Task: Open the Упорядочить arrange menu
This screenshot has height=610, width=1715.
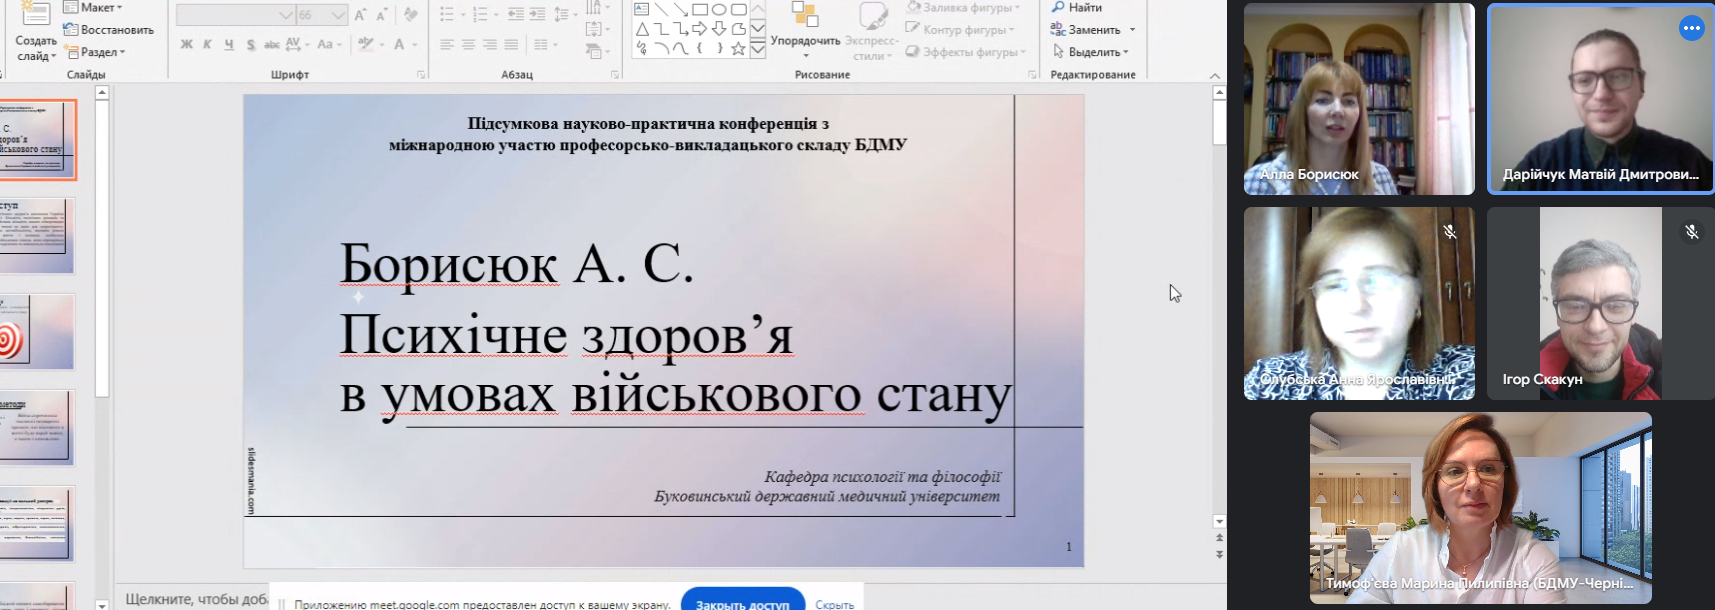Action: click(x=805, y=32)
